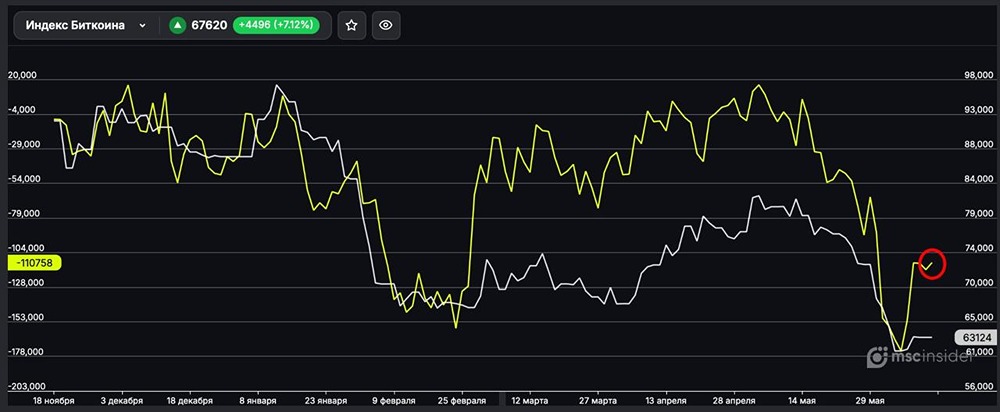The height and width of the screenshot is (412, 1000).
Task: Click the 93,000 right axis label
Action: 980,110
